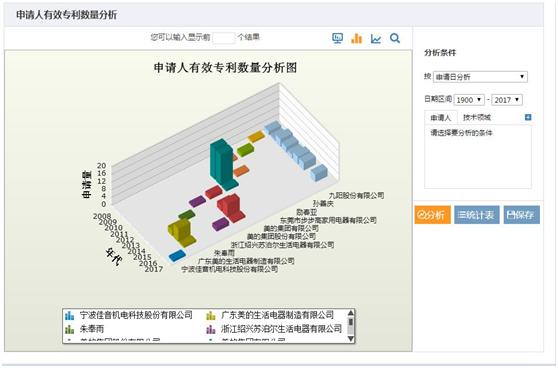The height and width of the screenshot is (368, 558).
Task: Select the 申请人 tab
Action: click(441, 118)
